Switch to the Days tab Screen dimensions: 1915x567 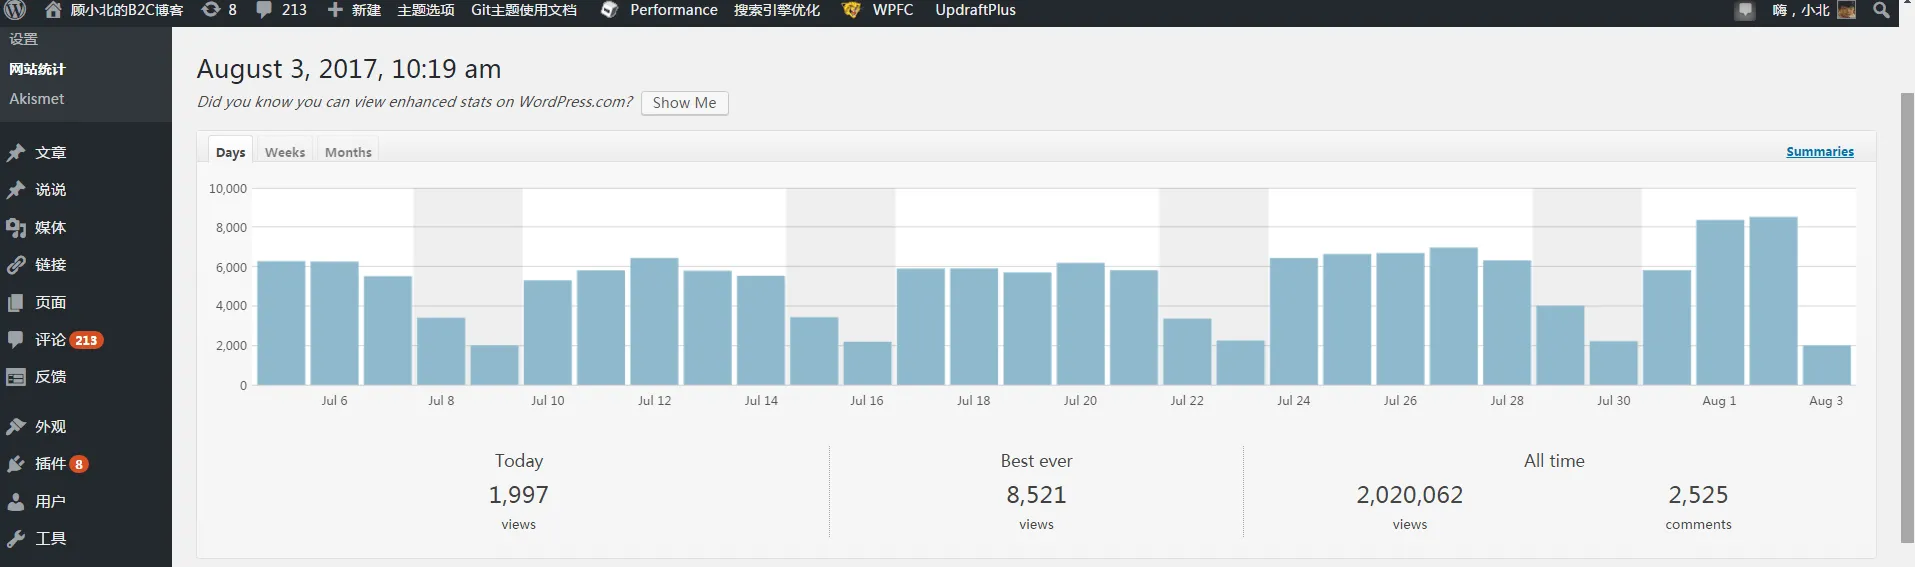click(230, 151)
